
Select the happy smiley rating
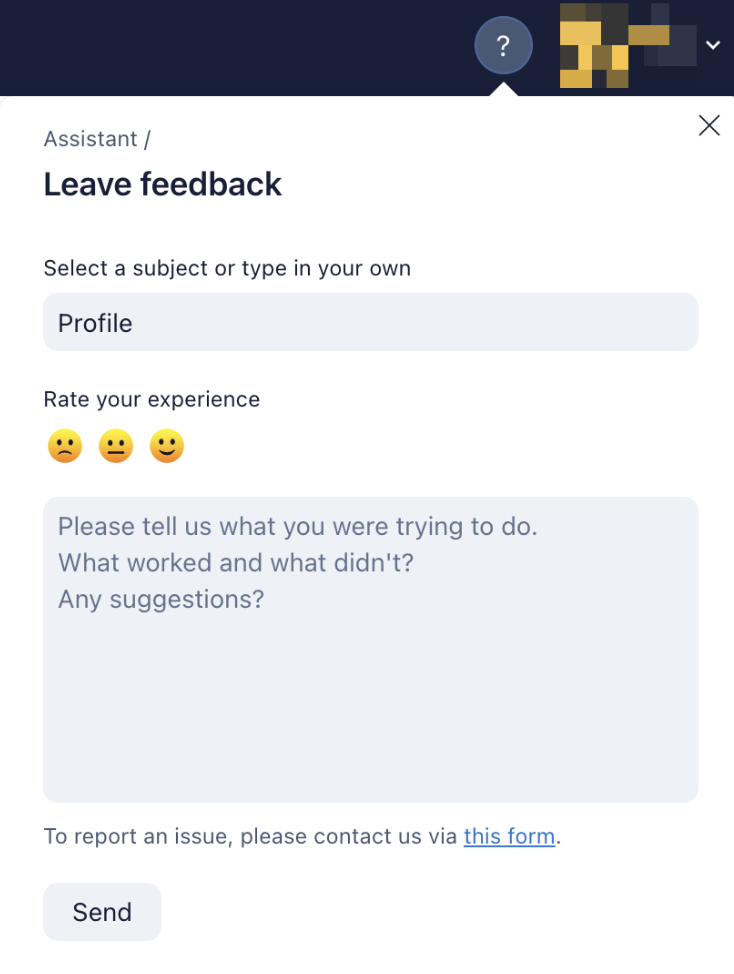[x=167, y=446]
